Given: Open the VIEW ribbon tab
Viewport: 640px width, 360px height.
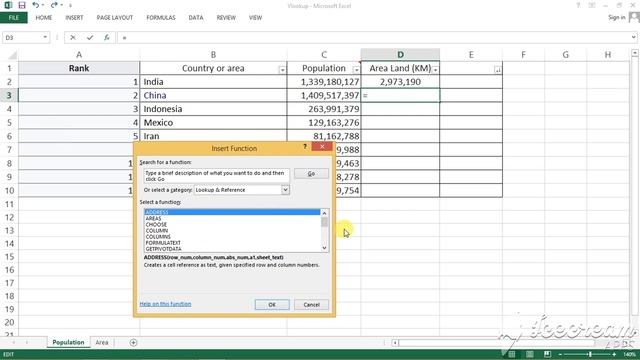Looking at the screenshot, I should [256, 18].
